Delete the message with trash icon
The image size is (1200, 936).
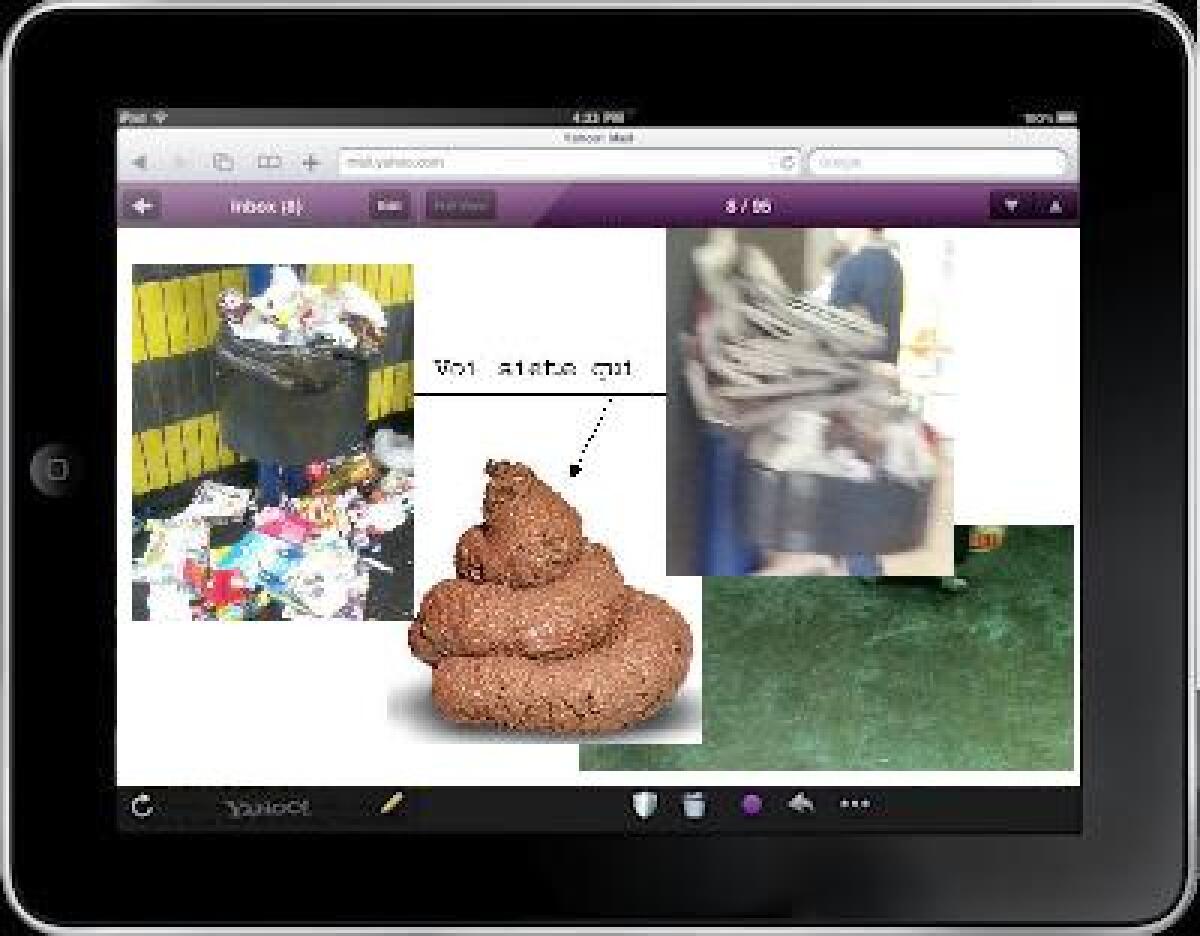(695, 805)
